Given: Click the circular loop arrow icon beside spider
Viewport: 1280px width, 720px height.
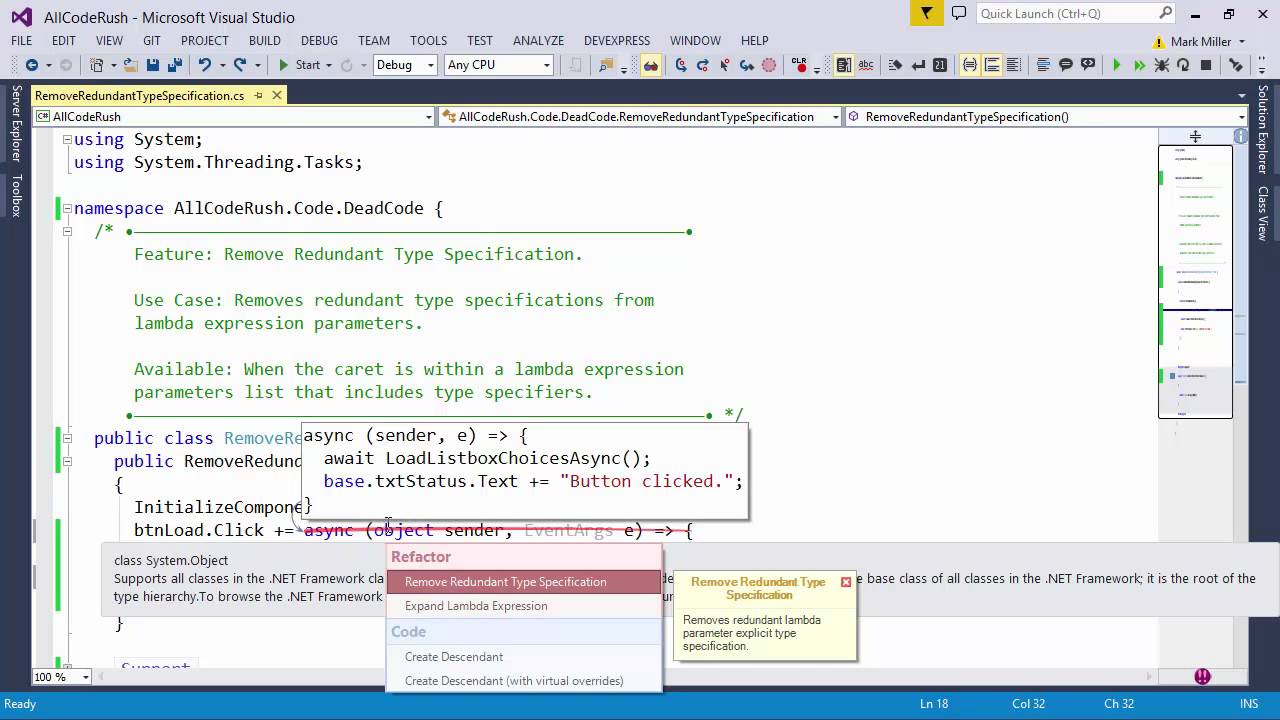Looking at the screenshot, I should pyautogui.click(x=1183, y=65).
